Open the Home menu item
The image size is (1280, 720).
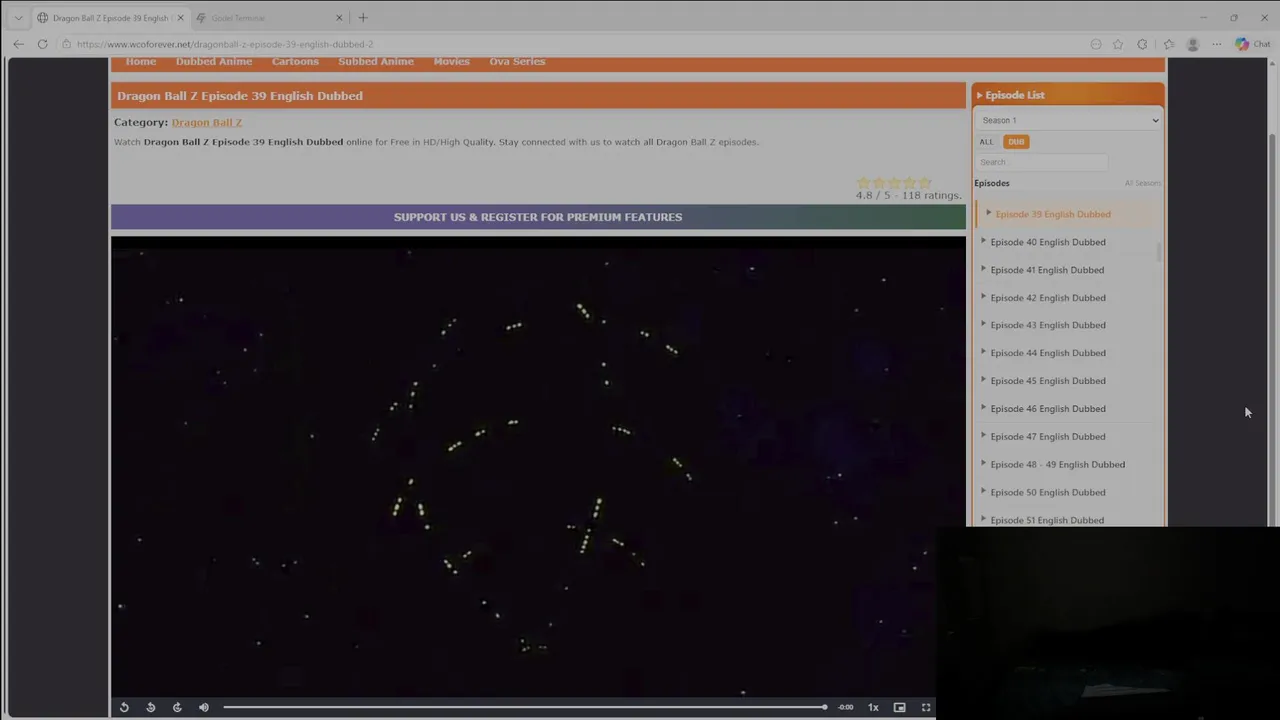(x=141, y=61)
